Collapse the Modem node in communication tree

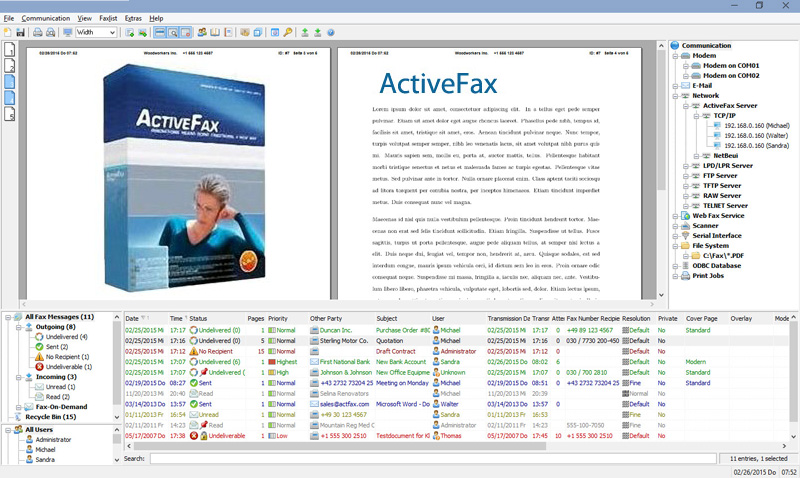tap(675, 56)
